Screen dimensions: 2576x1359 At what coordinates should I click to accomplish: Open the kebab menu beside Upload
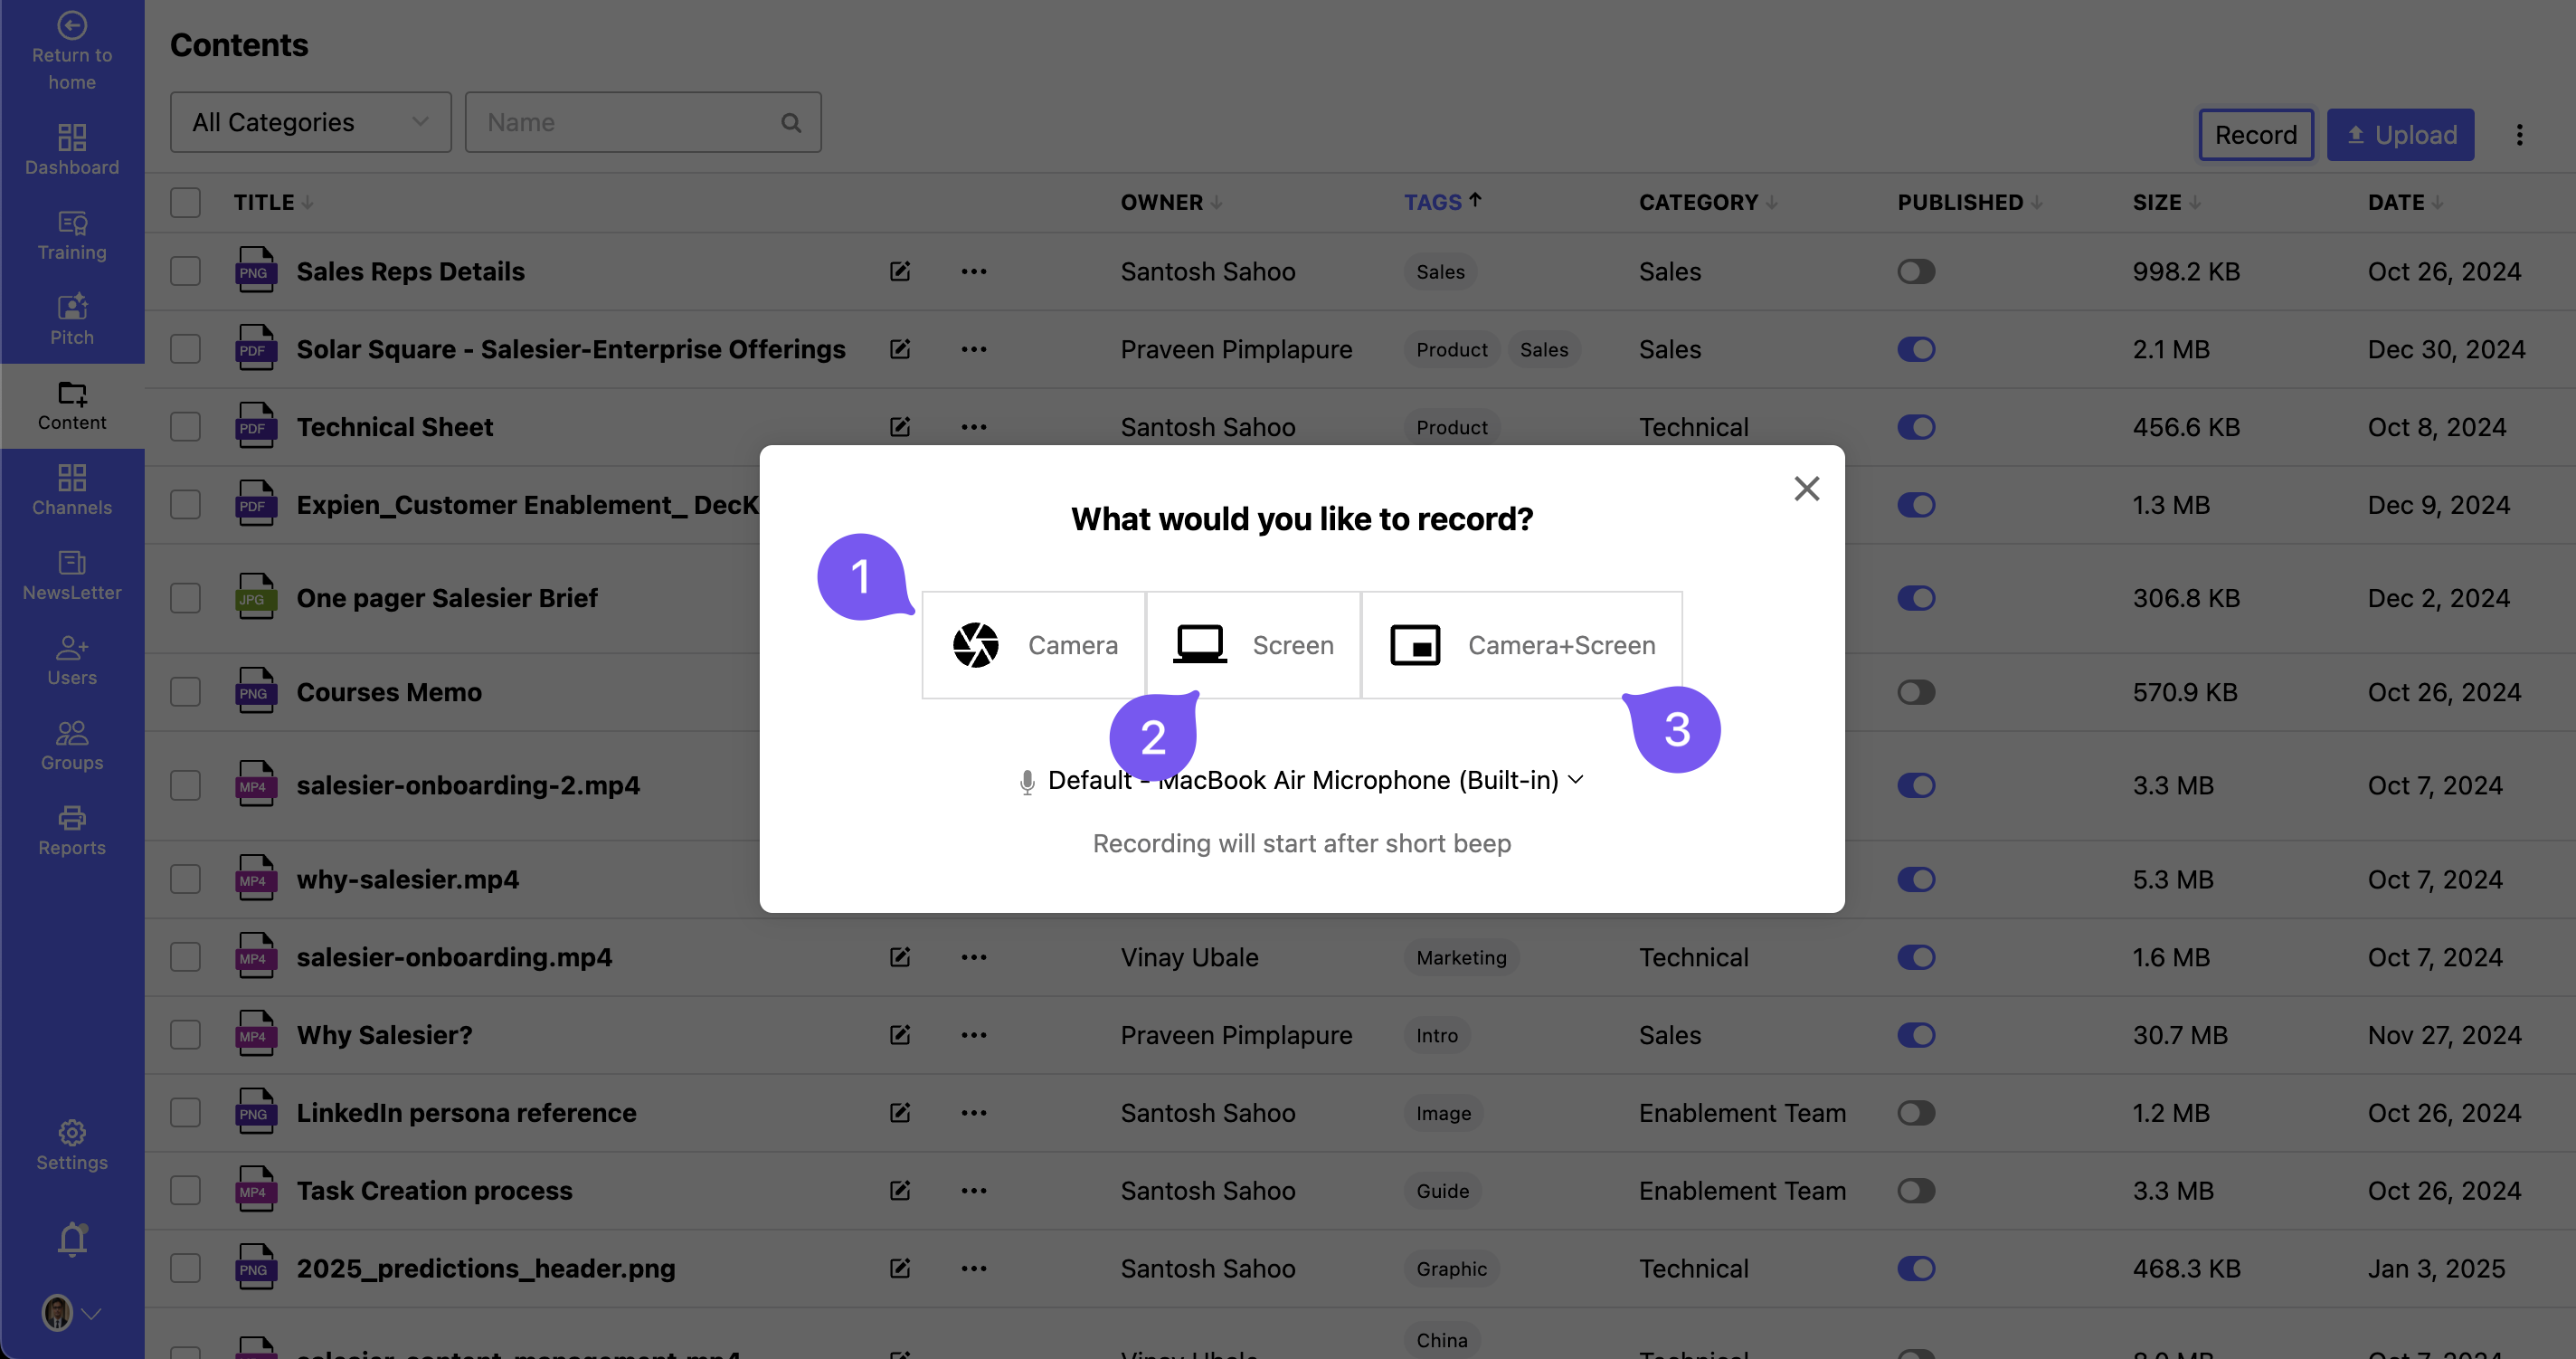click(2519, 135)
